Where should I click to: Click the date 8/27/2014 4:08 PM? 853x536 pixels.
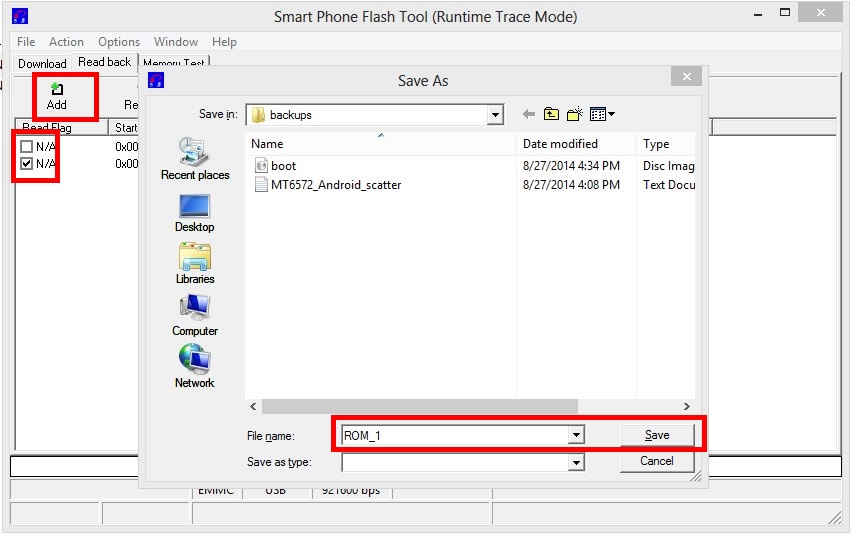pyautogui.click(x=571, y=184)
